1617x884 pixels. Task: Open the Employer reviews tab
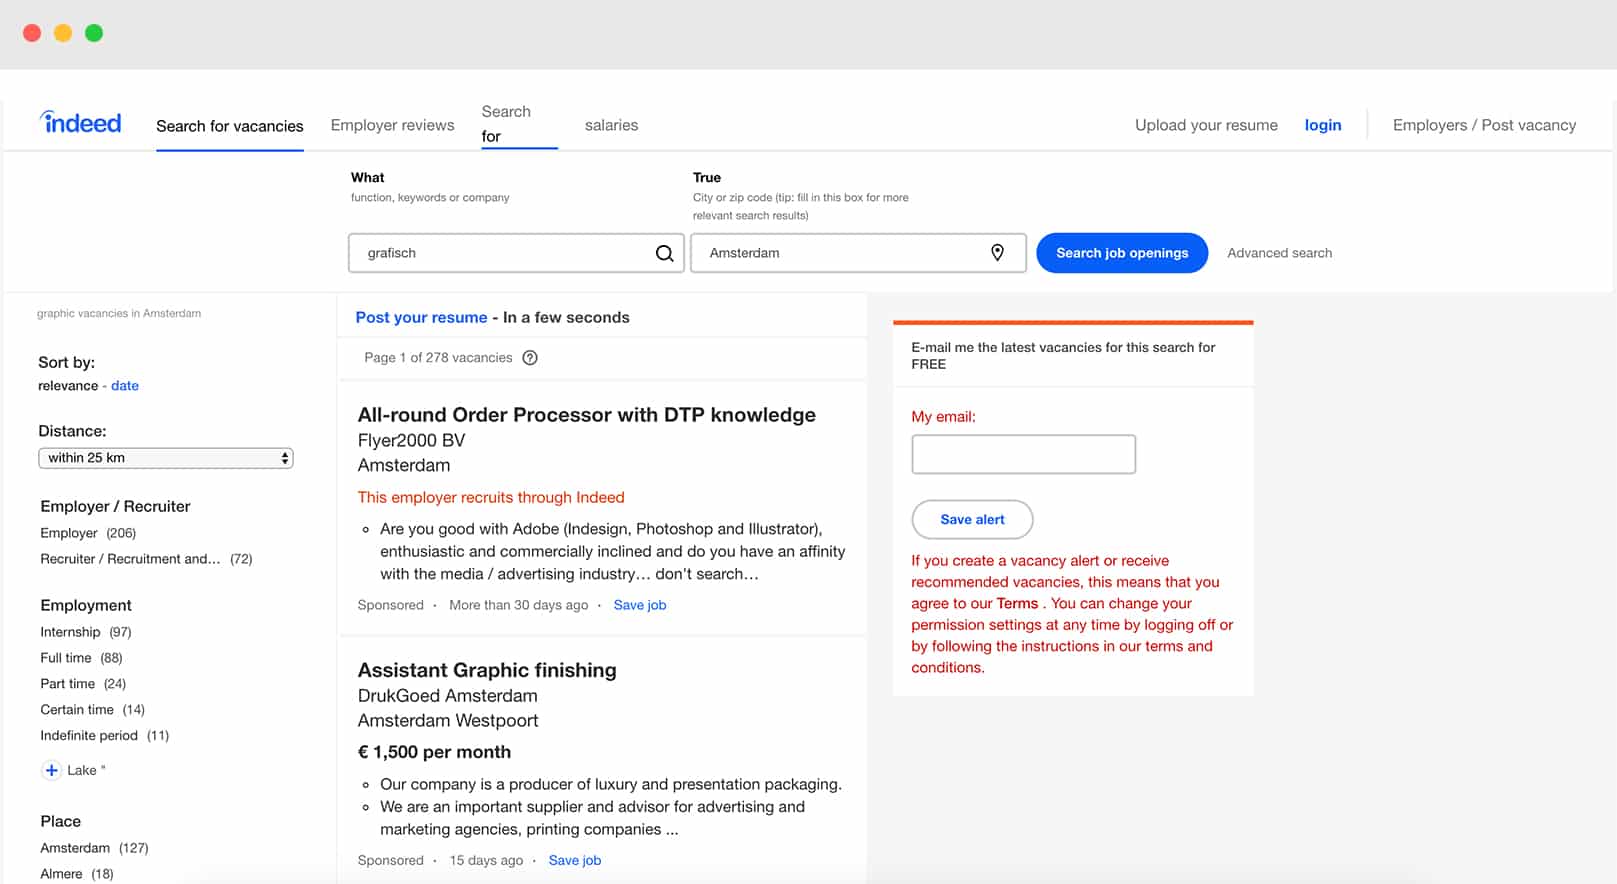click(x=392, y=125)
